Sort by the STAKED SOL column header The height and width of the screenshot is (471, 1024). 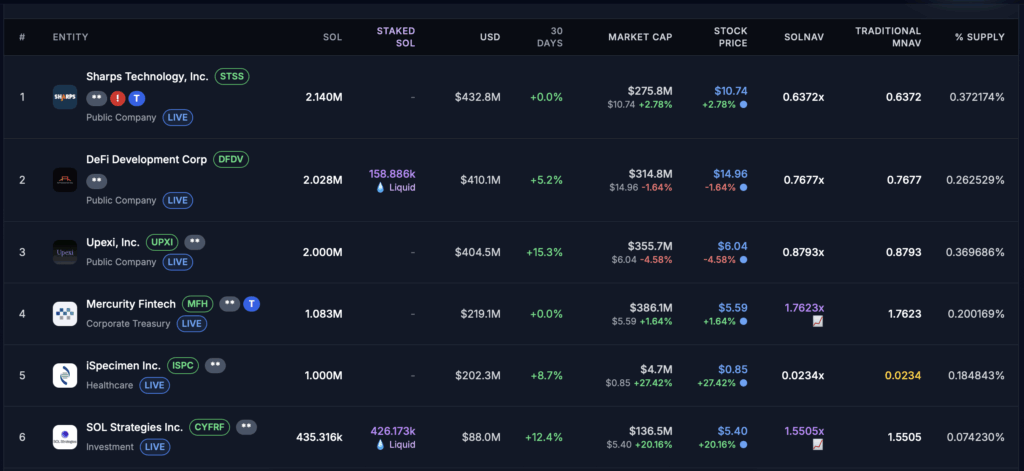(x=396, y=37)
